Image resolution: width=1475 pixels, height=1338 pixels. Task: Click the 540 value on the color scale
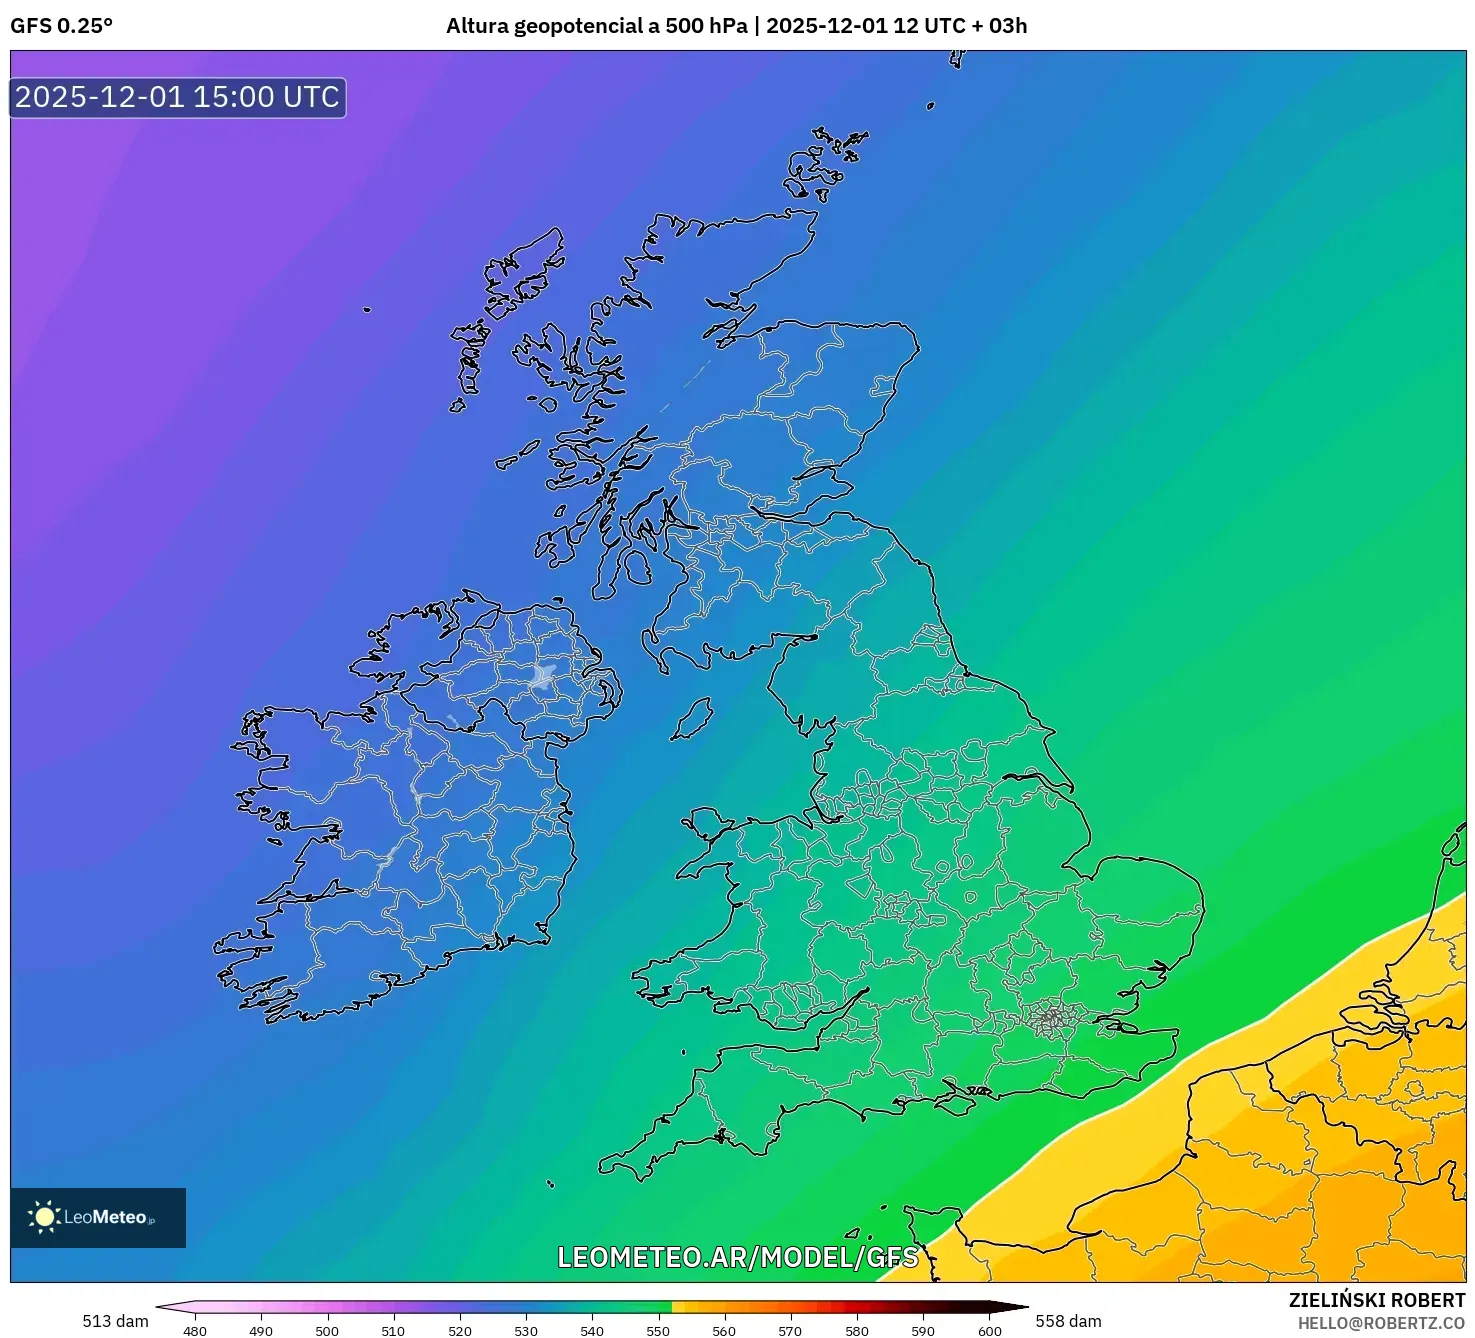[x=592, y=1331]
